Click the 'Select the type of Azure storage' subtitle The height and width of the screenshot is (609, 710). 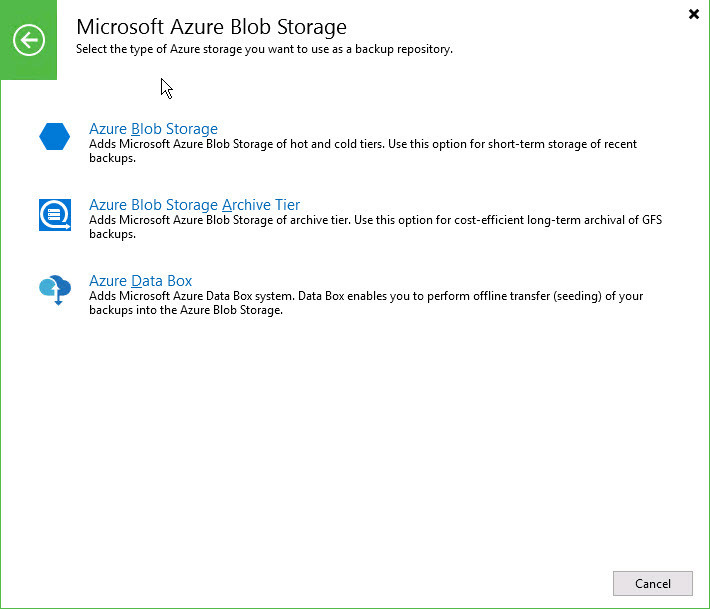(264, 49)
